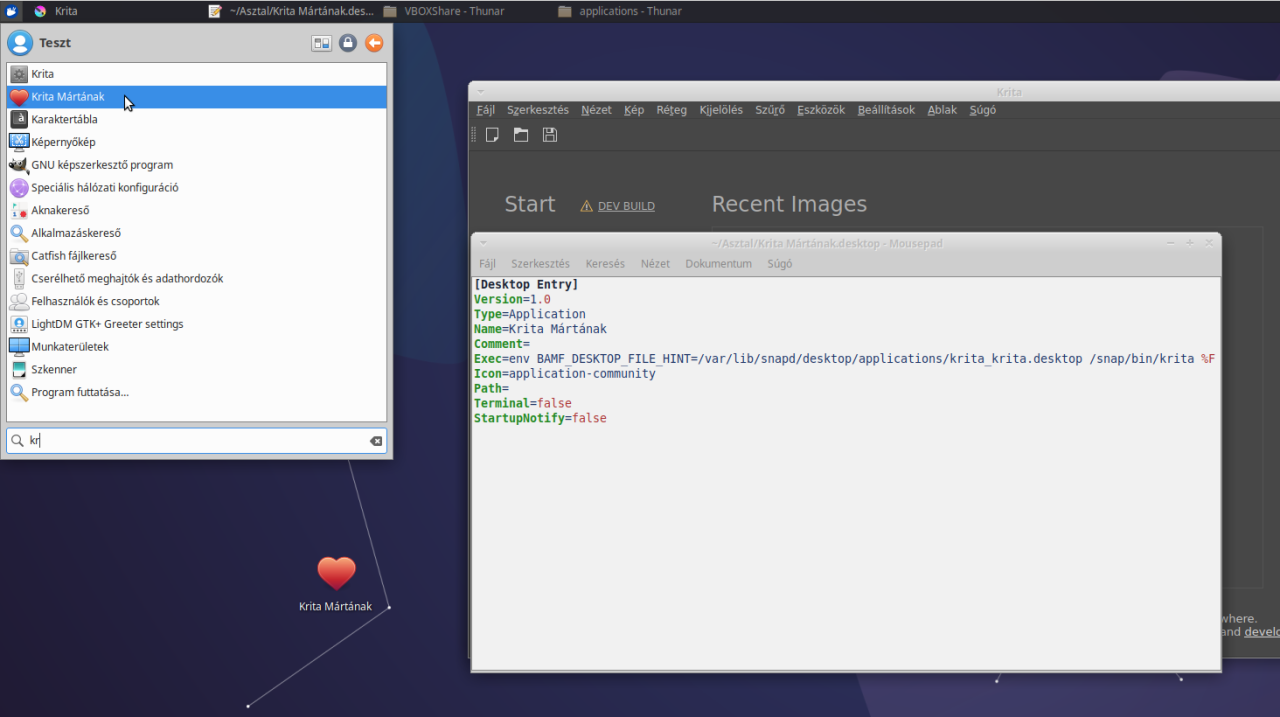
Task: Open the Szerkesztés menu in Mousepad
Action: [541, 264]
